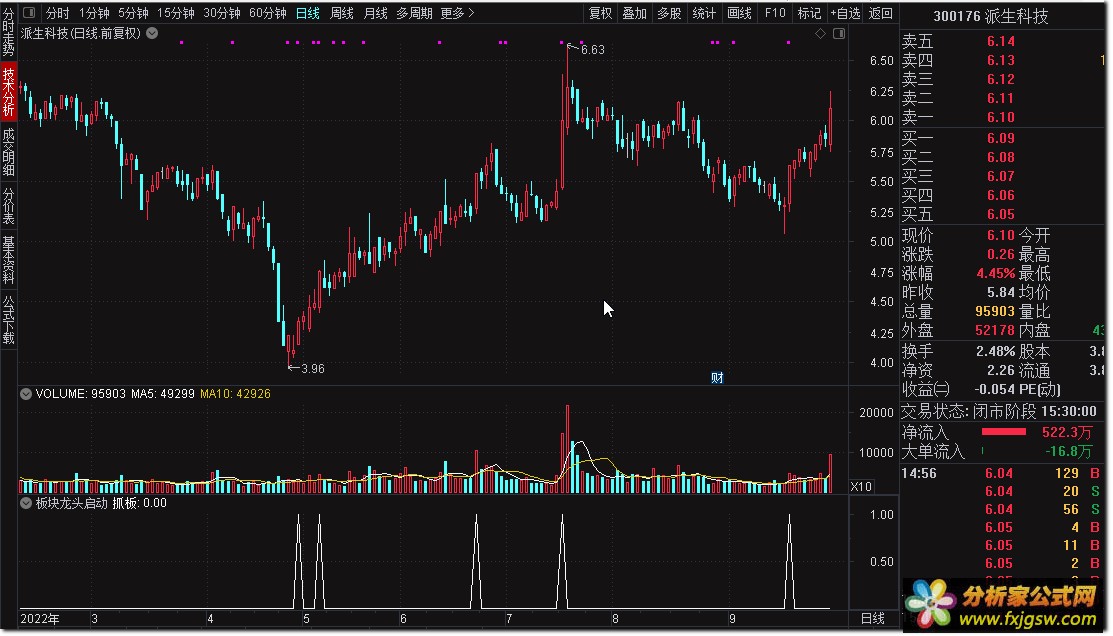The height and width of the screenshot is (636, 1113).
Task: Activate the 画线 drawing tool
Action: (x=740, y=13)
